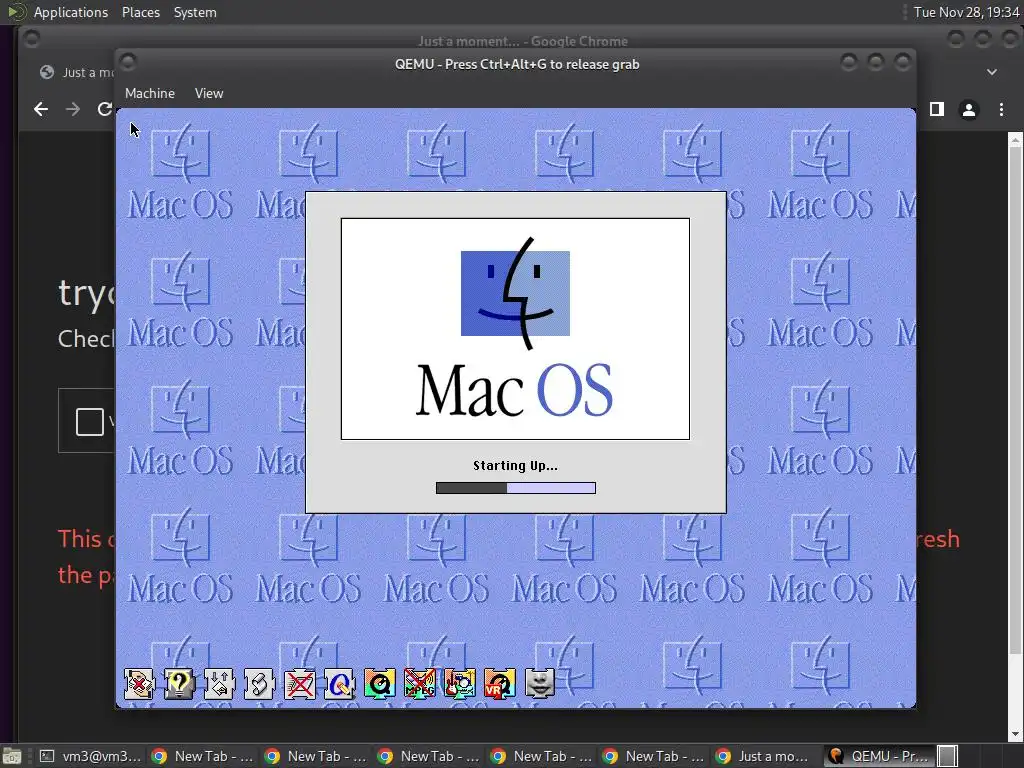Open Chrome's three-dot menu
Viewport: 1024px width, 768px height.
(x=1001, y=110)
